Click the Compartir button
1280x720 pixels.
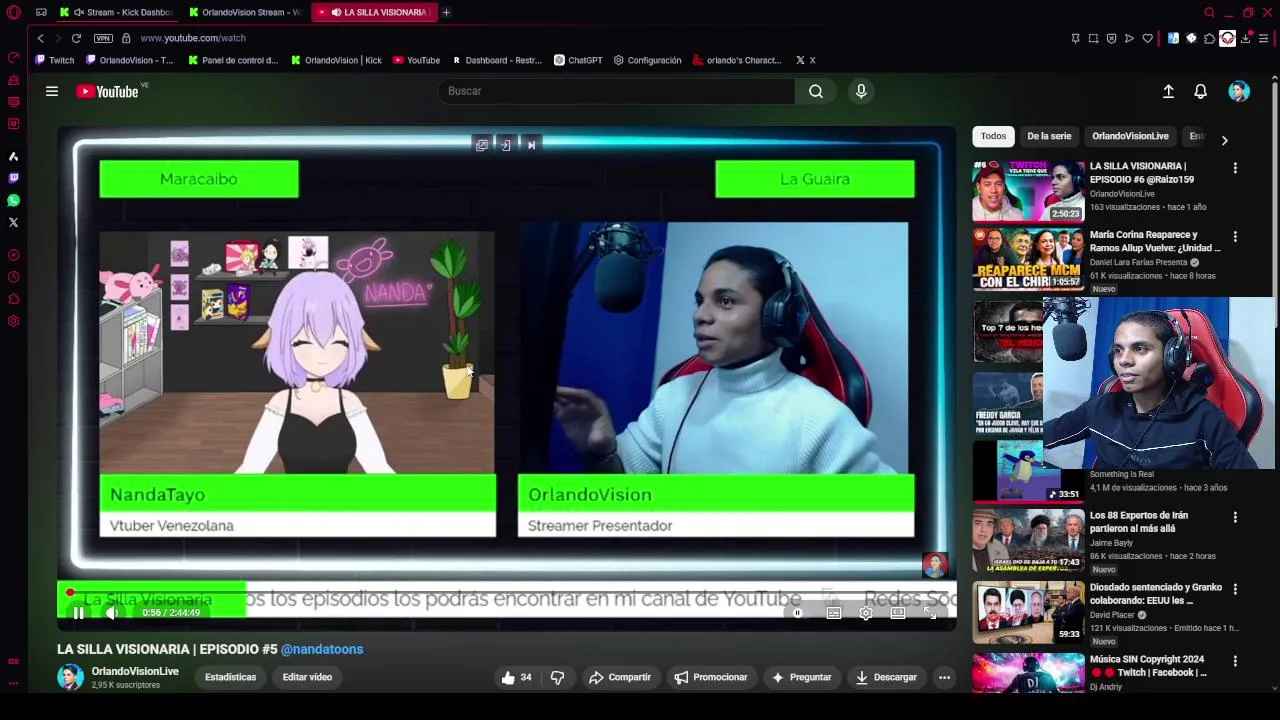(x=619, y=677)
